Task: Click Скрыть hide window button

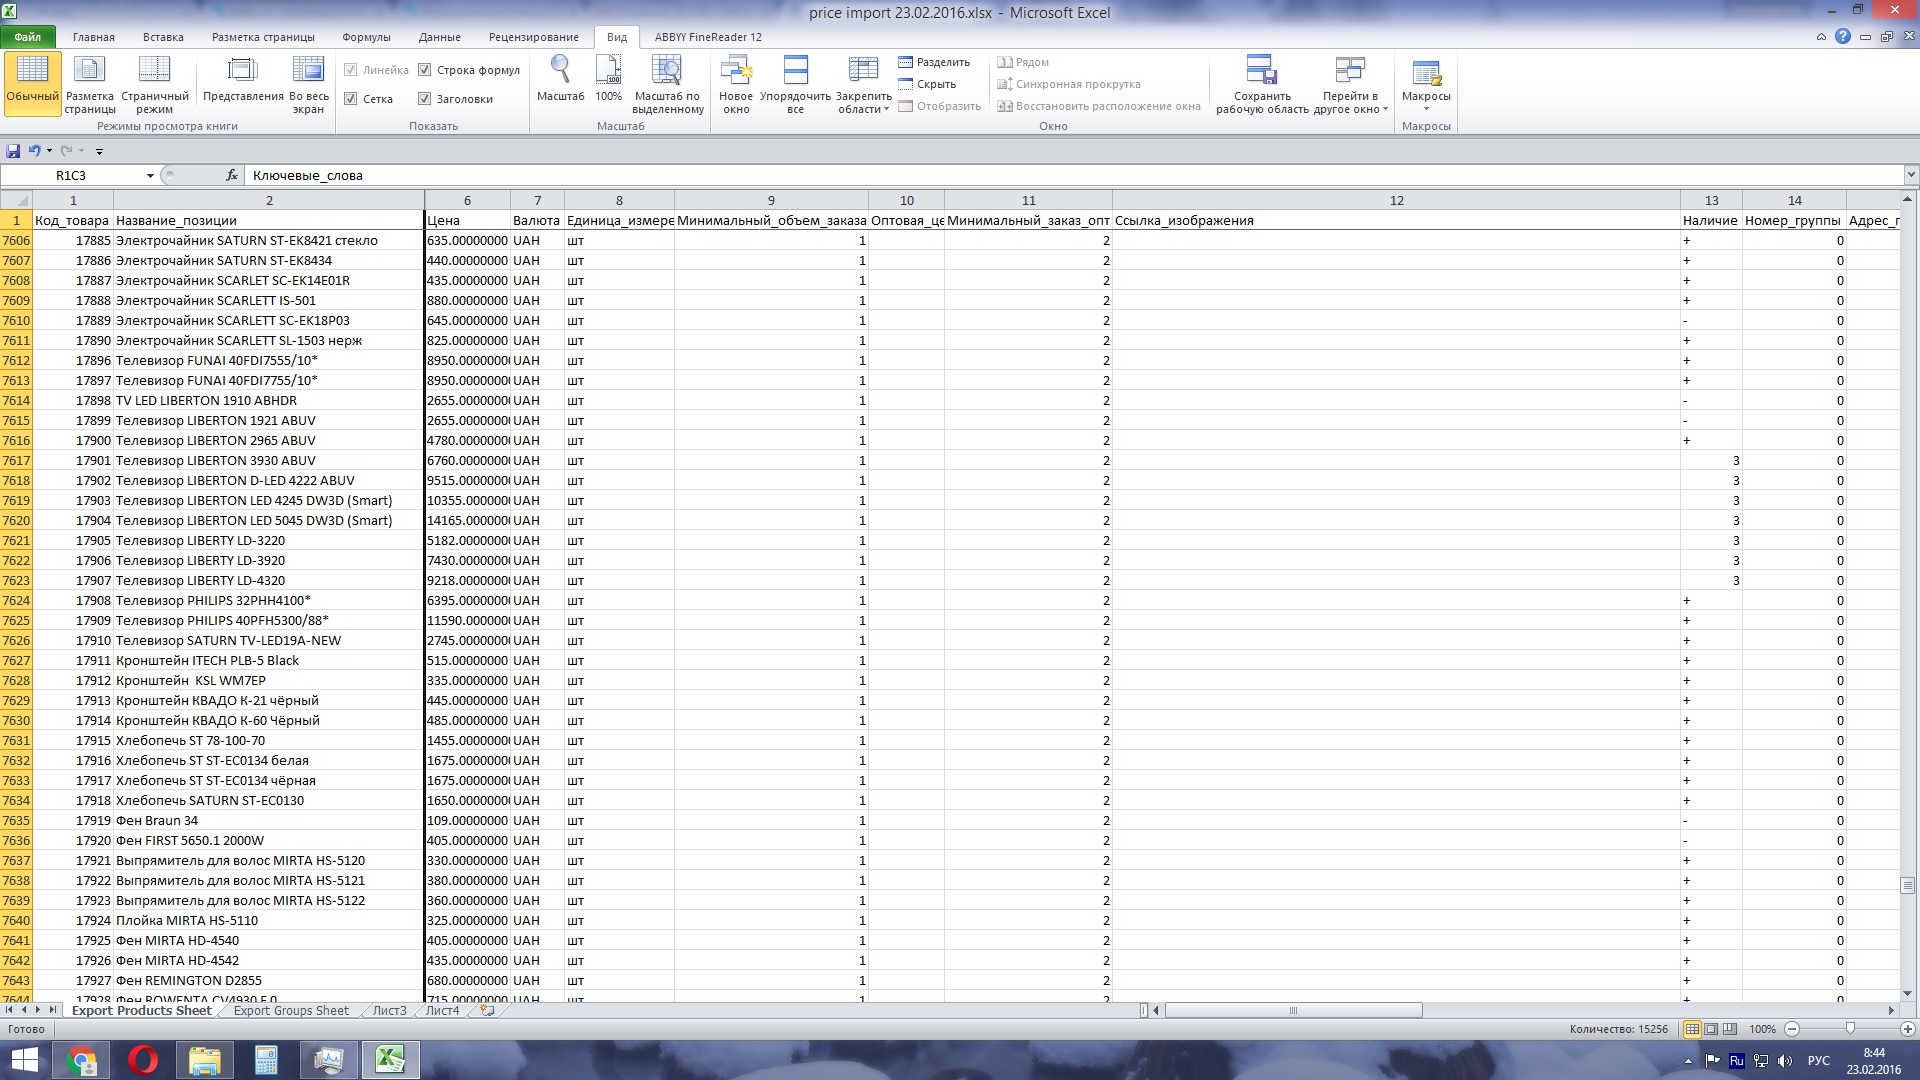Action: (927, 84)
